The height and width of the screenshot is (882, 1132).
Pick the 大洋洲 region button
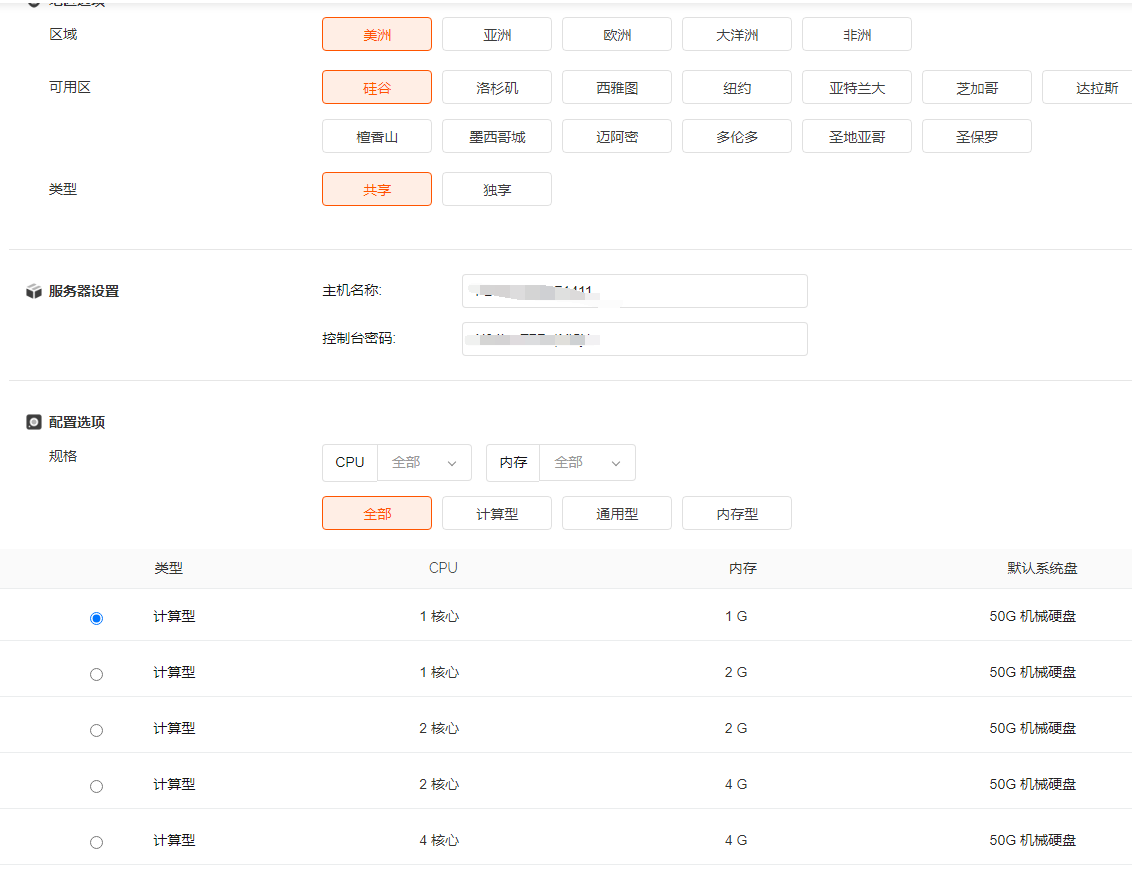point(737,35)
